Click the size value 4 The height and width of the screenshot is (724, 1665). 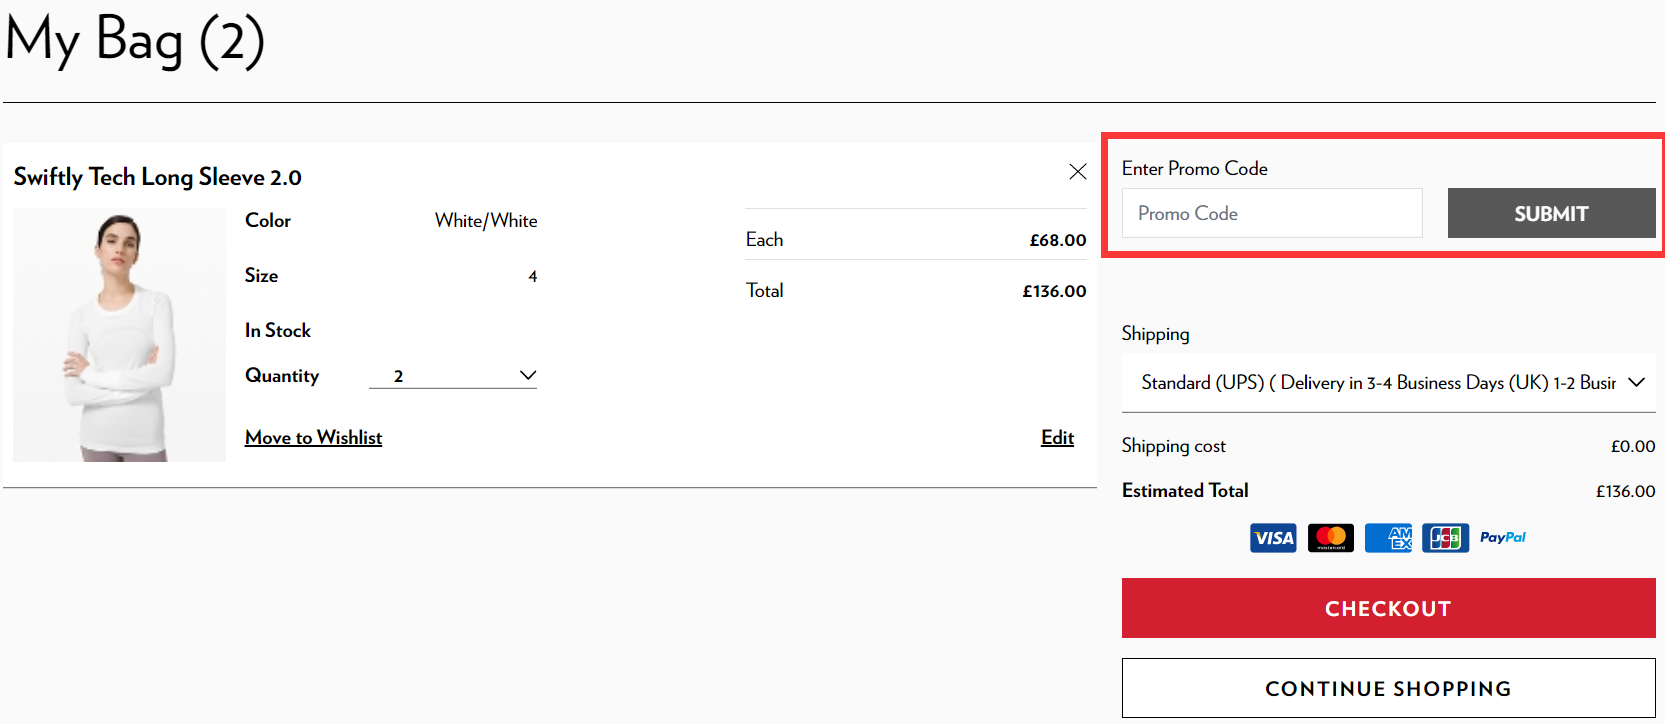[x=533, y=276]
